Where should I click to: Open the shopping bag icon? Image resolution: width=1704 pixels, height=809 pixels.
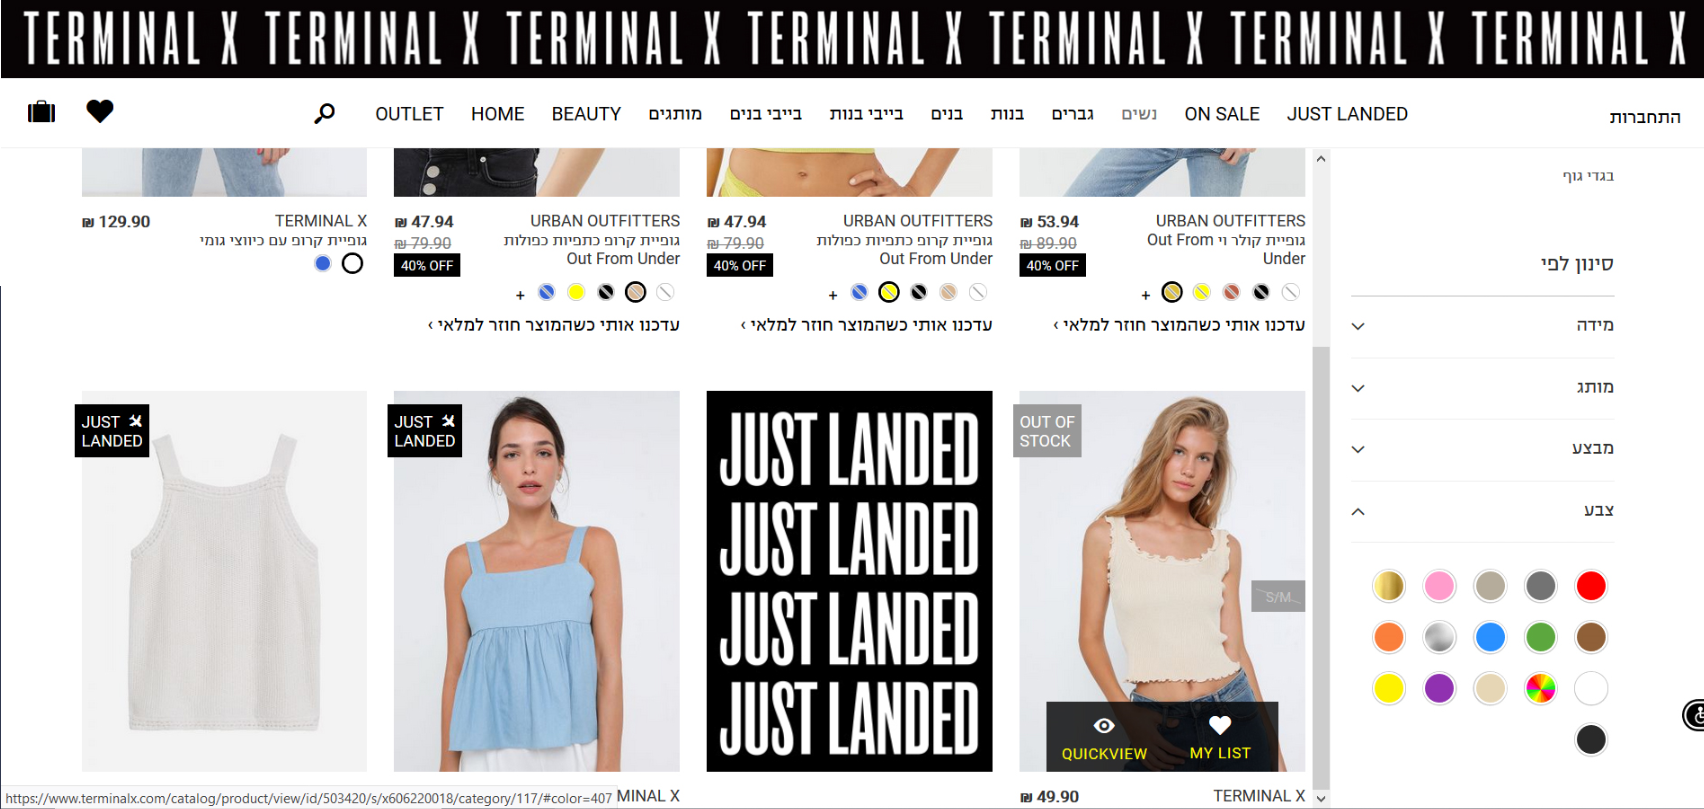tap(41, 111)
